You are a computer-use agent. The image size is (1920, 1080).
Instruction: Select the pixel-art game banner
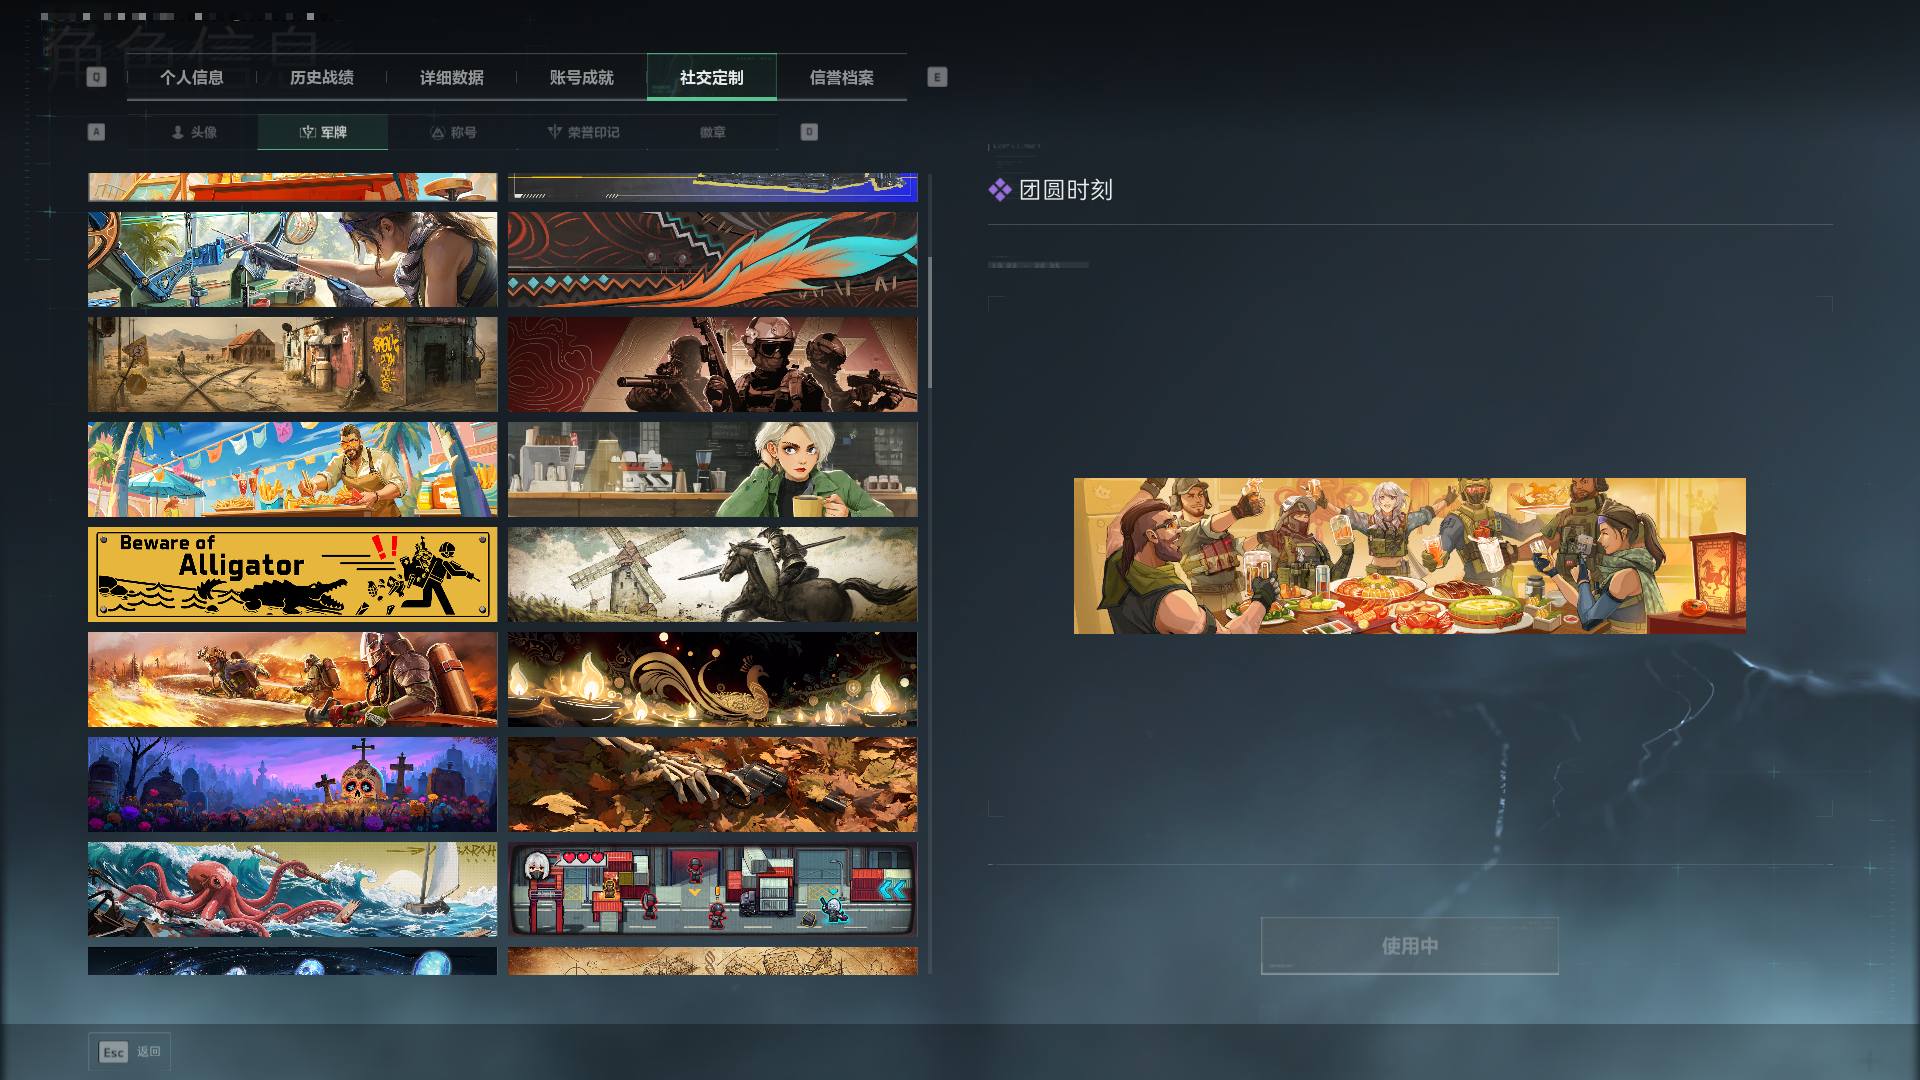(712, 890)
